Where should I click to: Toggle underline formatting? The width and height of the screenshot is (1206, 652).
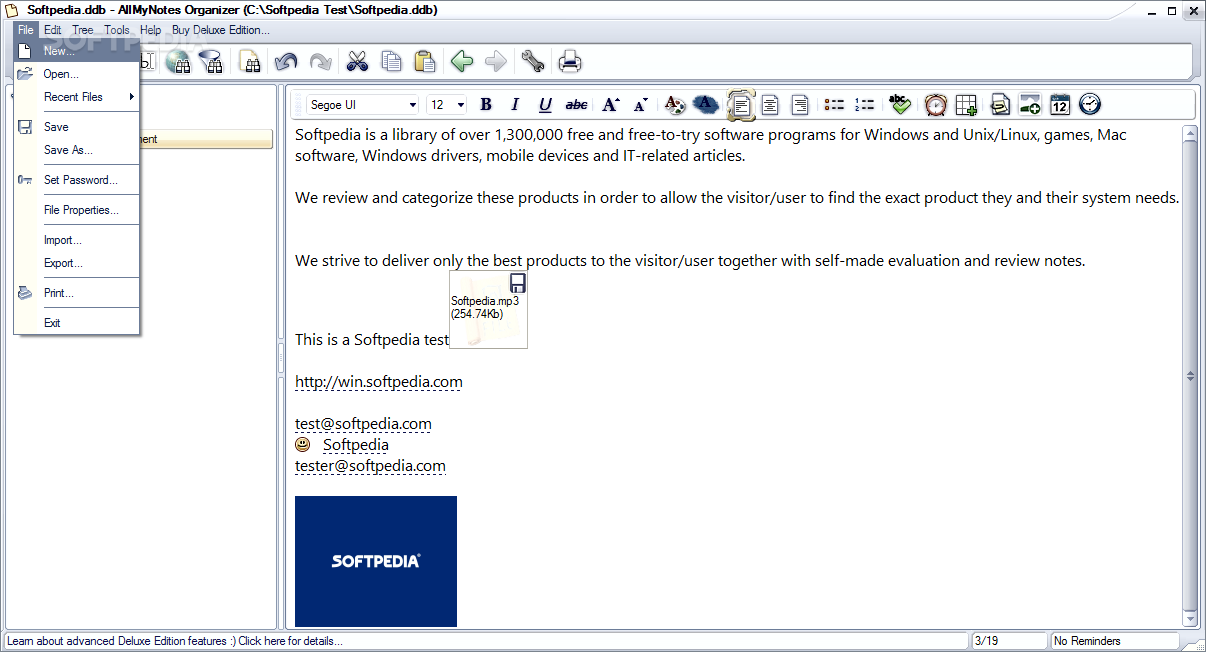pyautogui.click(x=545, y=104)
